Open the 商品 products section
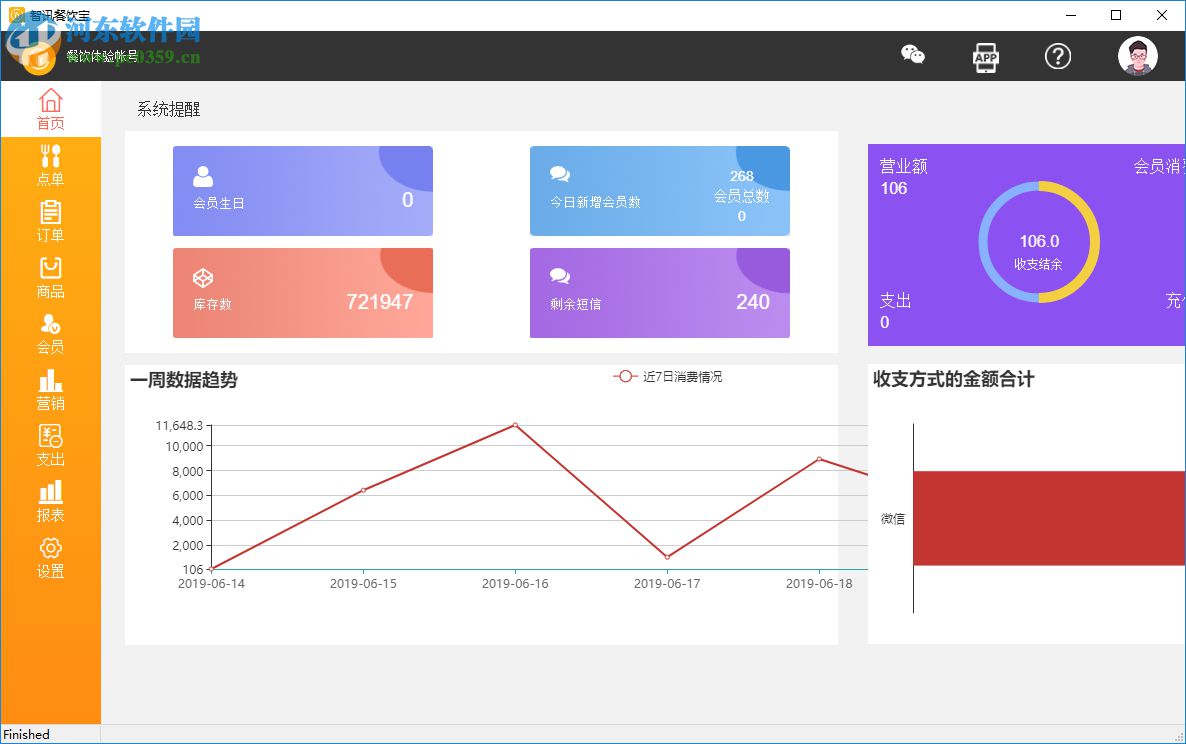The image size is (1186, 744). pos(51,277)
